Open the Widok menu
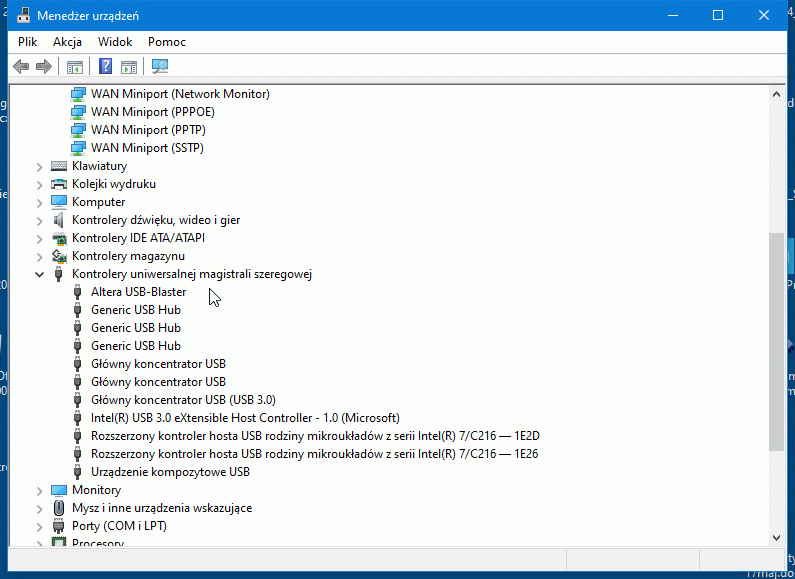 [115, 42]
